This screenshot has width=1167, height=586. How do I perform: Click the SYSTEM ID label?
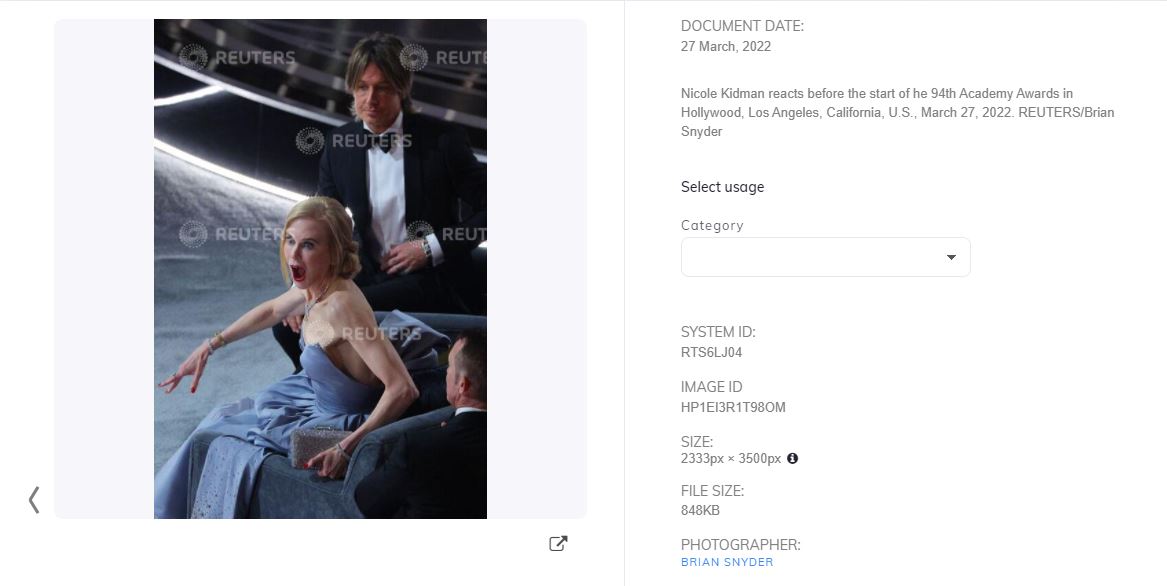click(718, 332)
